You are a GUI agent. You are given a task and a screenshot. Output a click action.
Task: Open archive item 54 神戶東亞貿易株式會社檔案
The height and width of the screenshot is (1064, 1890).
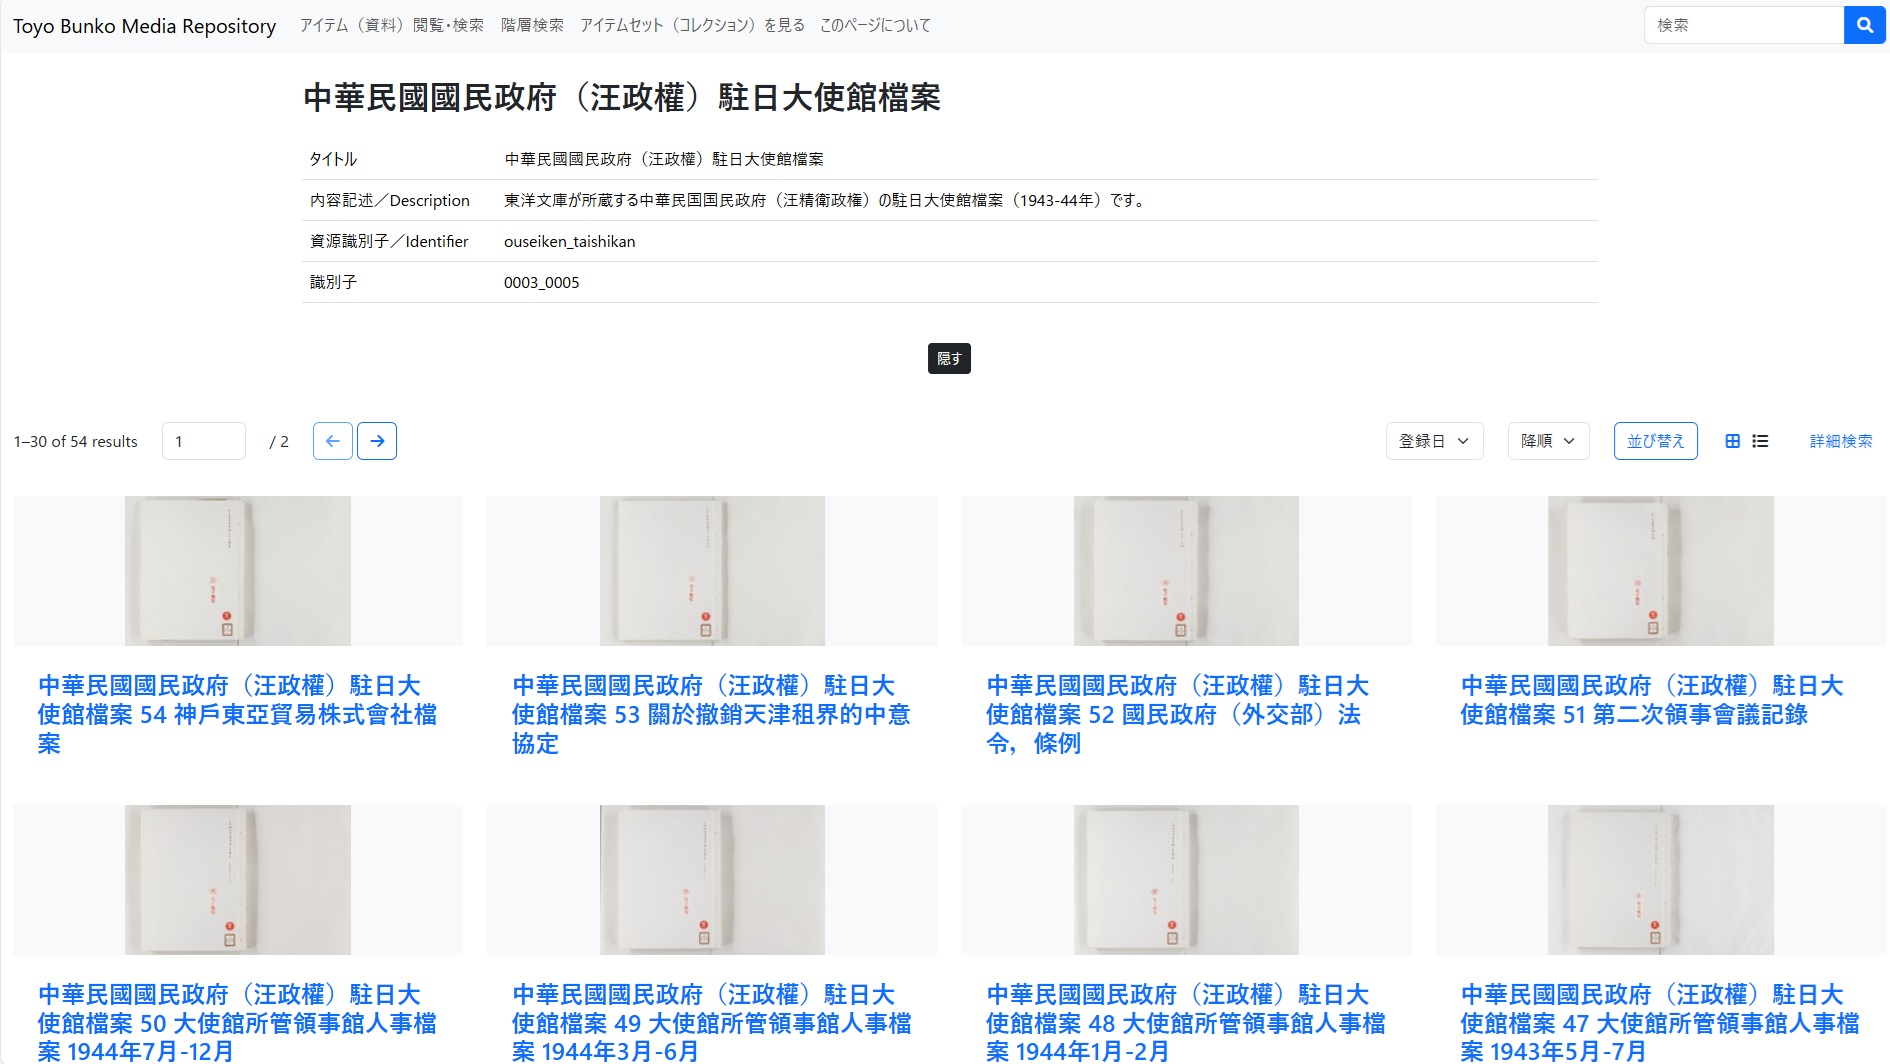tap(230, 714)
